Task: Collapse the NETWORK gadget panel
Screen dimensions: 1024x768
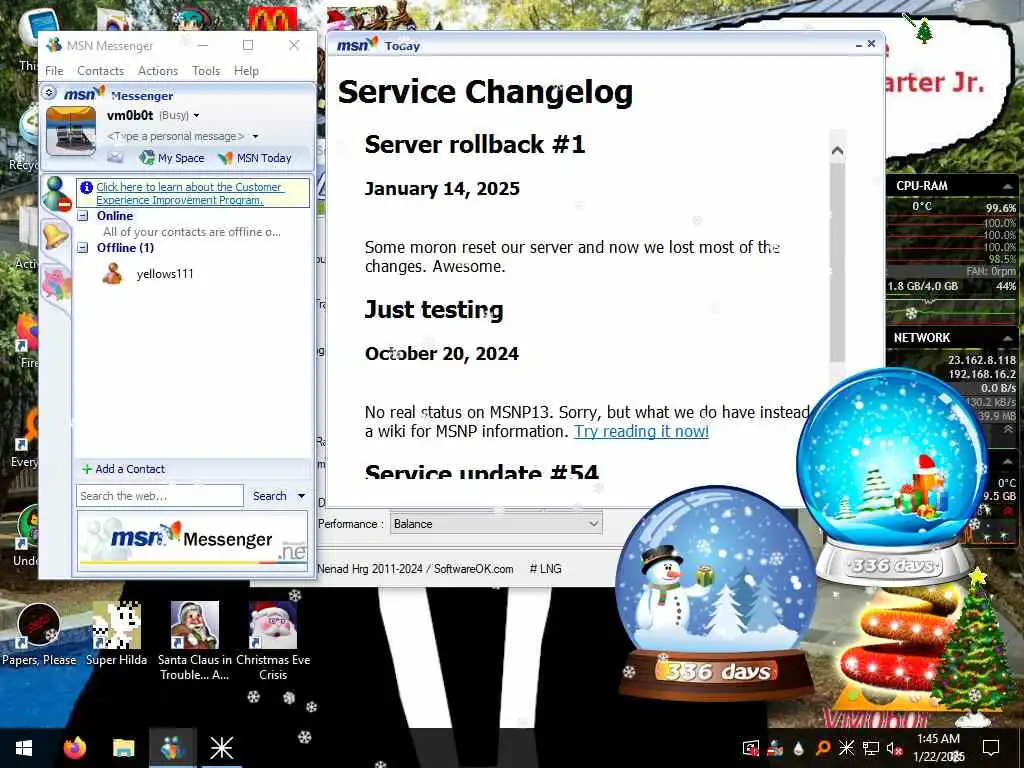Action: (1007, 338)
